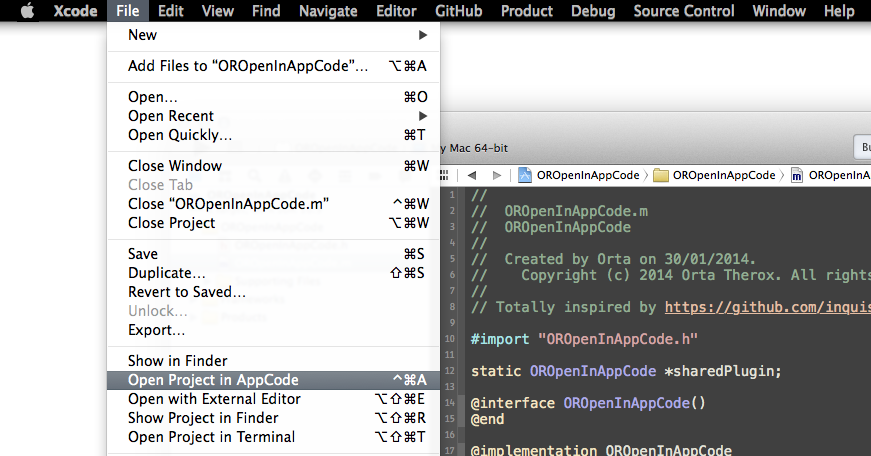Click the @end line
The width and height of the screenshot is (871, 456).
point(487,419)
